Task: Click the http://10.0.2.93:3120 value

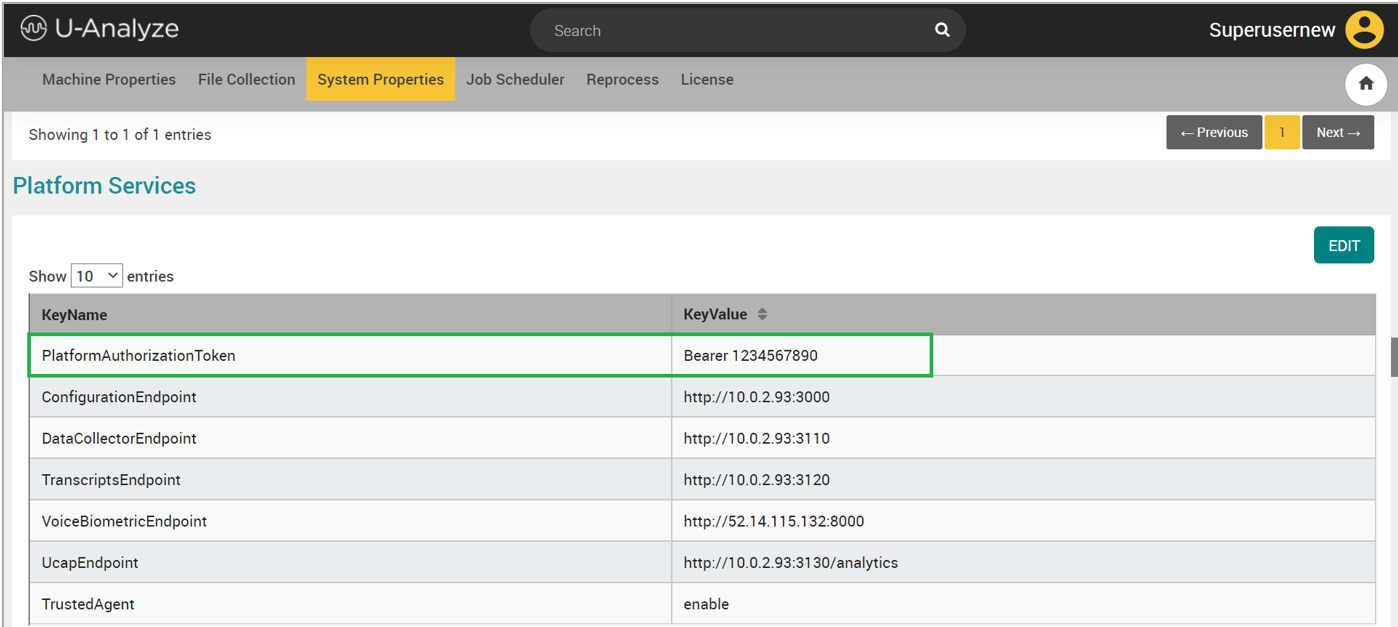Action: click(x=757, y=480)
